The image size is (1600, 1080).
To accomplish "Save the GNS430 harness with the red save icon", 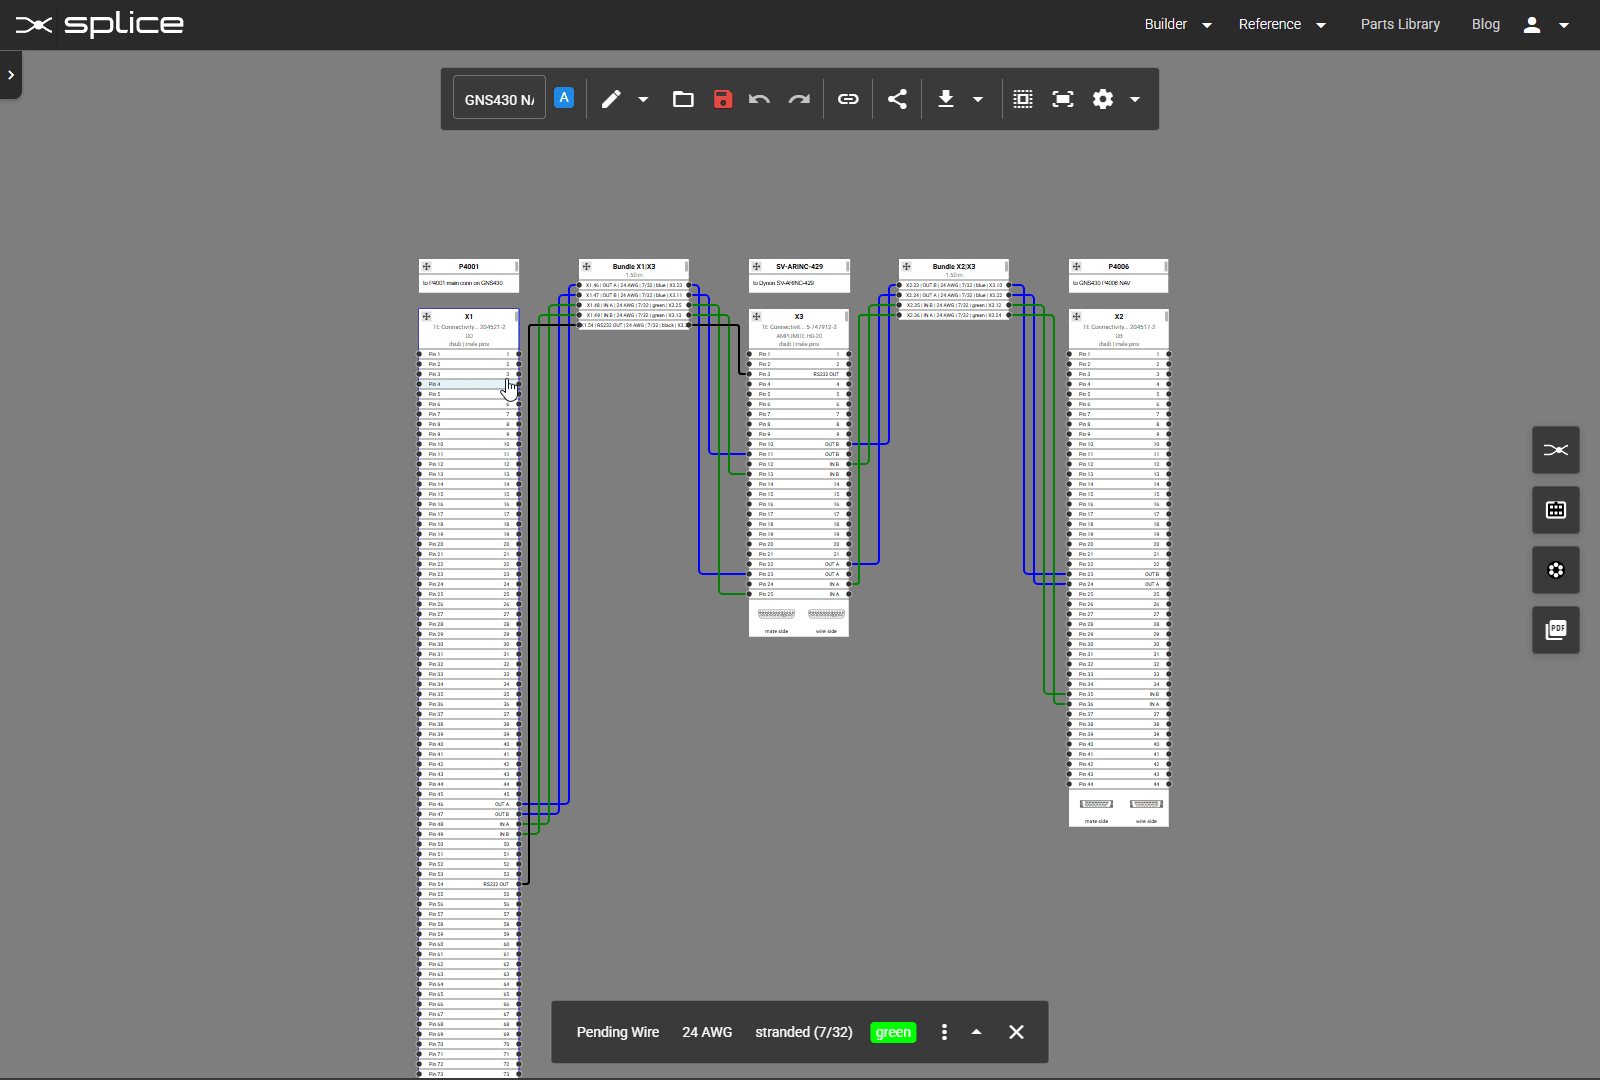I will pyautogui.click(x=722, y=99).
